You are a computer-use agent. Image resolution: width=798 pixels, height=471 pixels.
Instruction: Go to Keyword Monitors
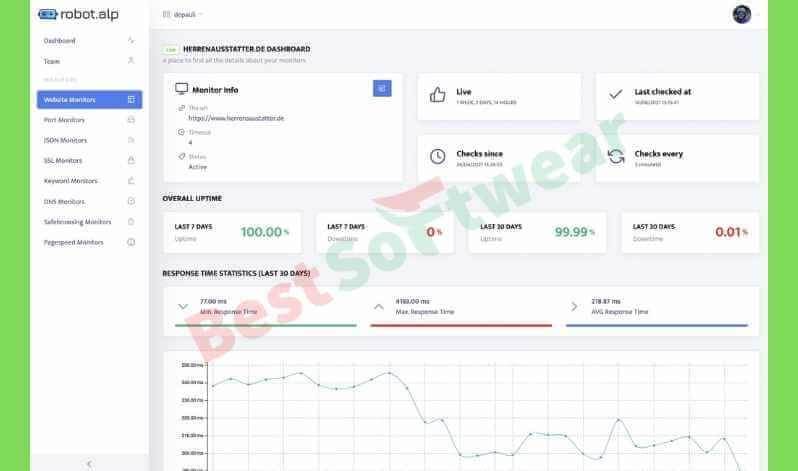point(89,181)
